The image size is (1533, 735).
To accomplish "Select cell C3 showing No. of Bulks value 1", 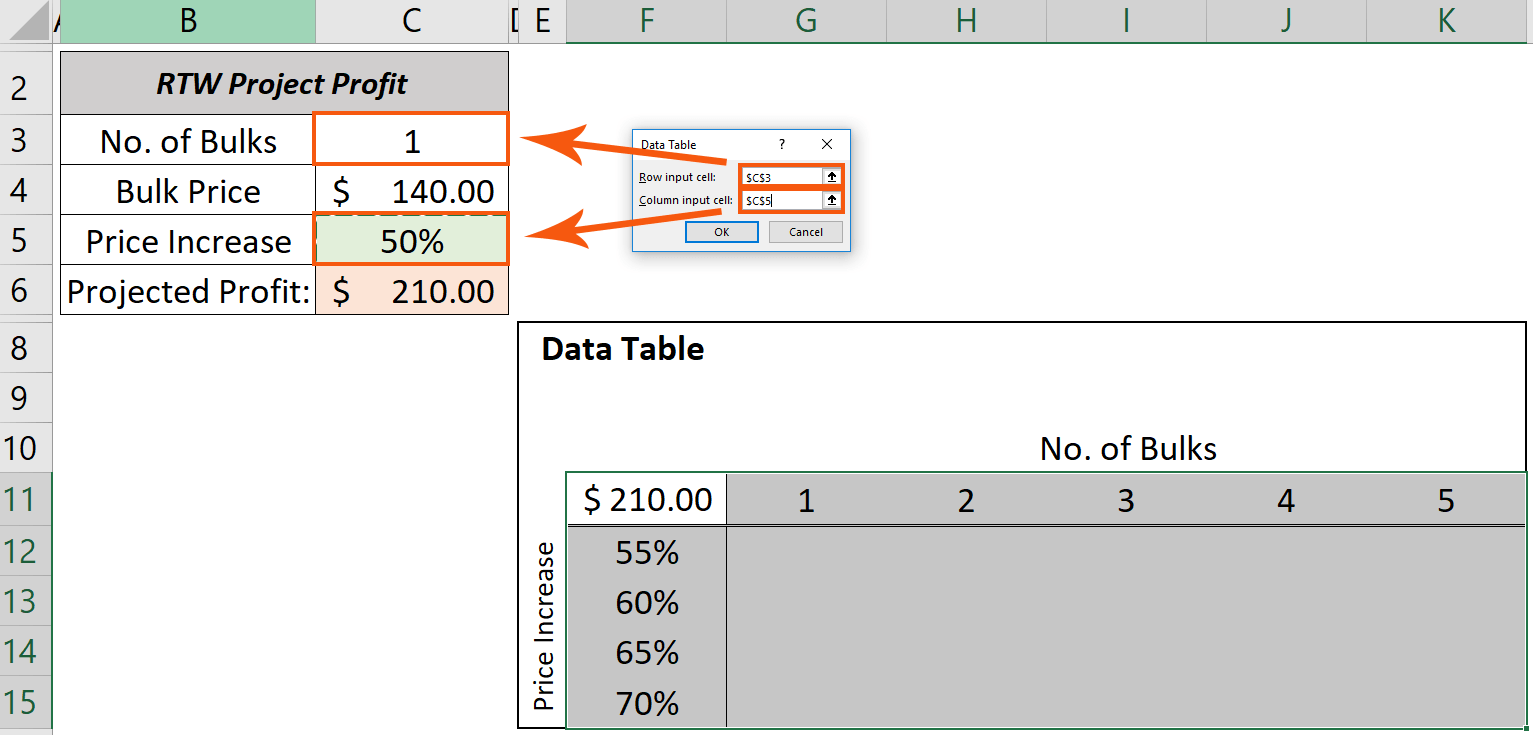I will 410,139.
